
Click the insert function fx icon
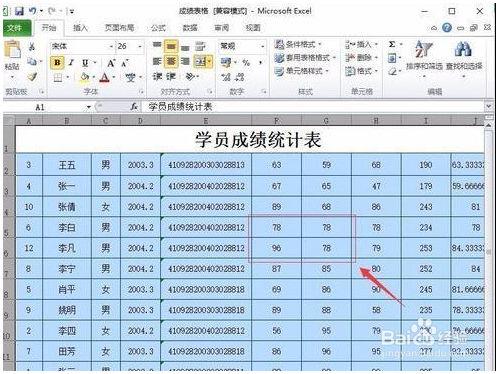[134, 107]
